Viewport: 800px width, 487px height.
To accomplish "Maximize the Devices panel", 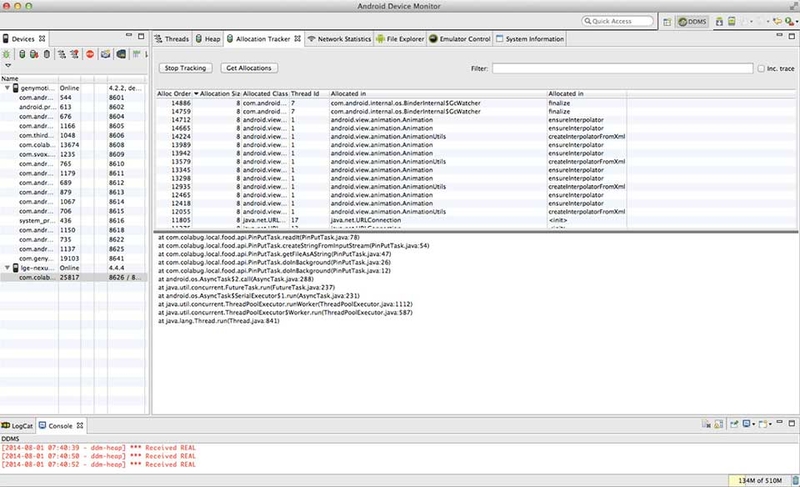I will 141,36.
